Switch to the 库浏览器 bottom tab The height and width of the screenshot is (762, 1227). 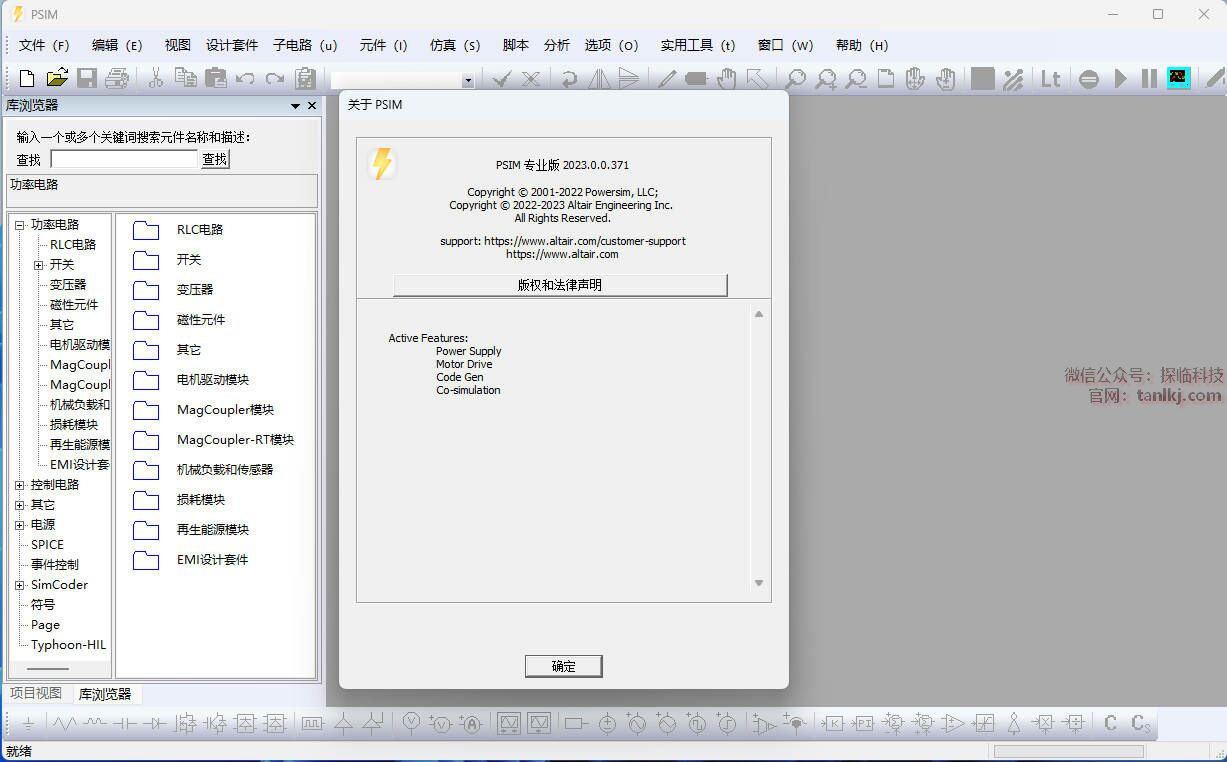click(105, 694)
